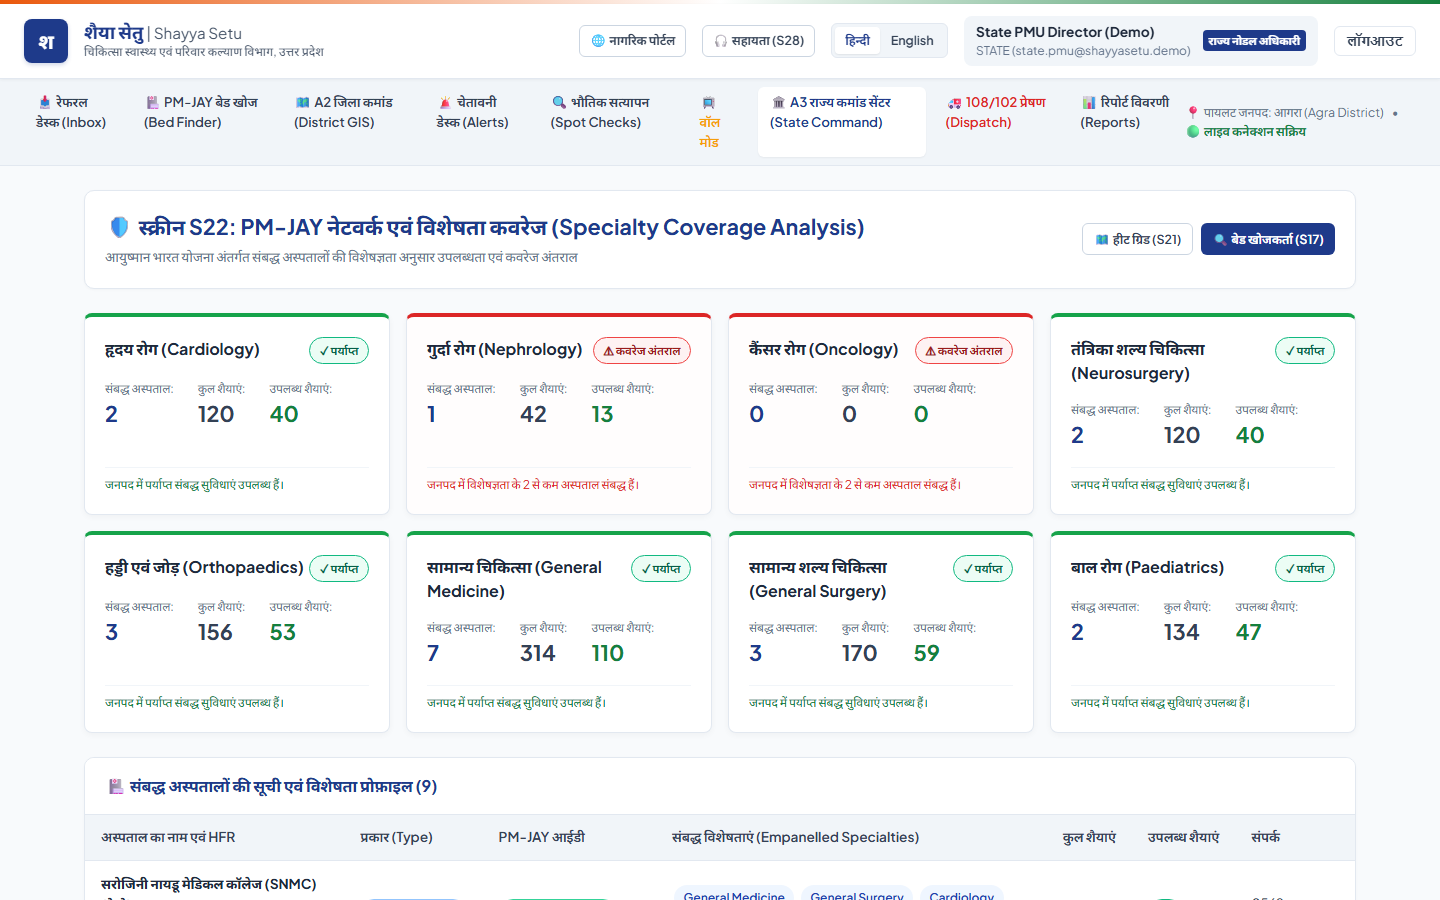Click पर्याप्त badge on Neurosurgery card
Screen dimensions: 1440x900
[x=1305, y=351]
